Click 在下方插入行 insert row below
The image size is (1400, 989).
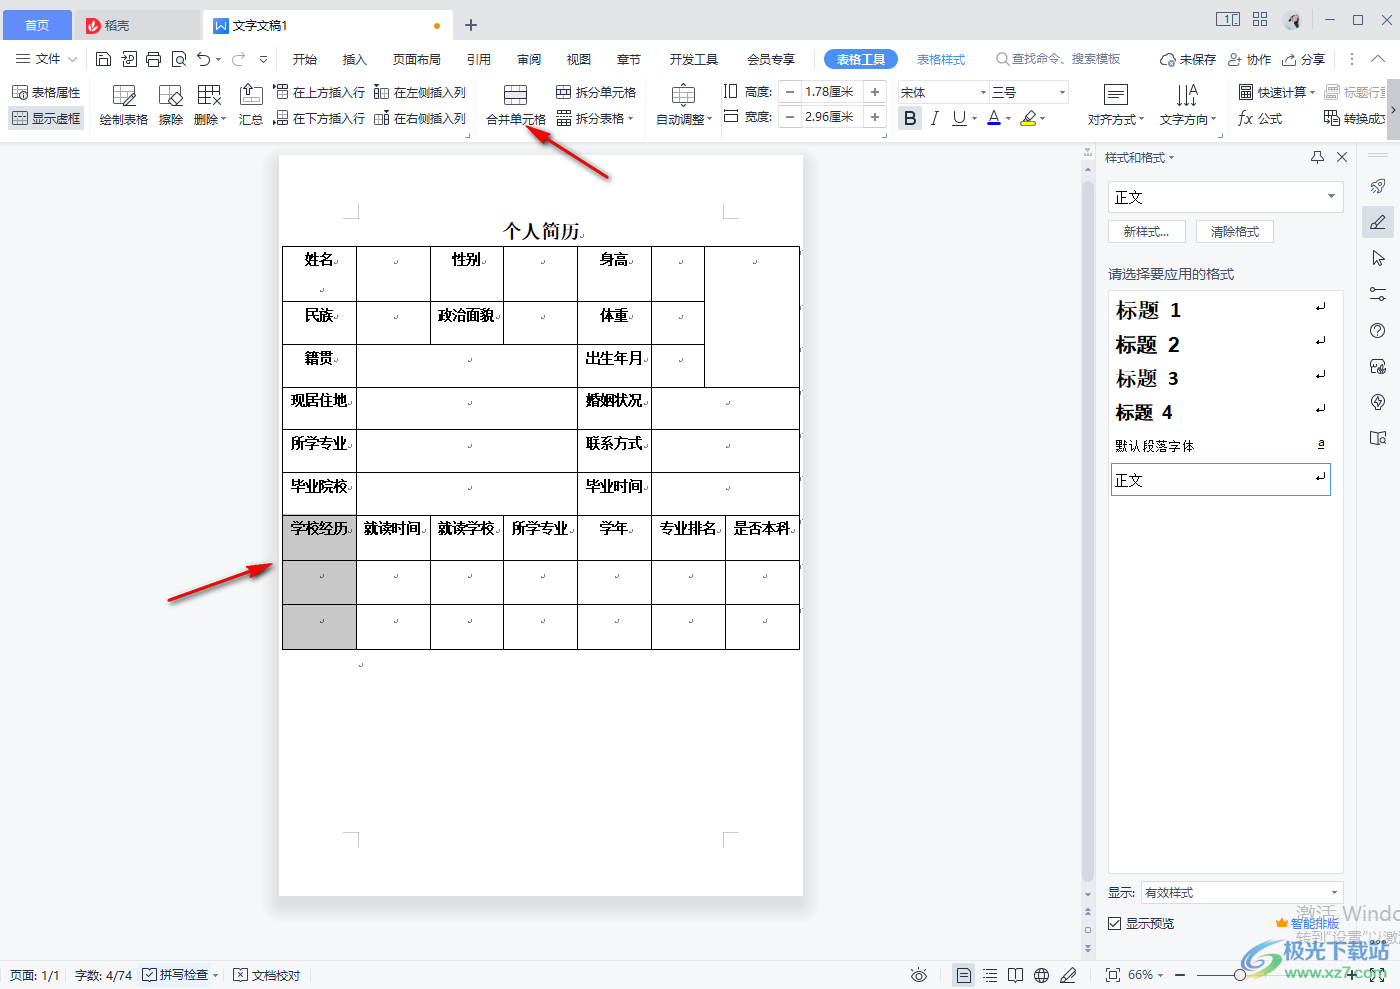(x=319, y=118)
